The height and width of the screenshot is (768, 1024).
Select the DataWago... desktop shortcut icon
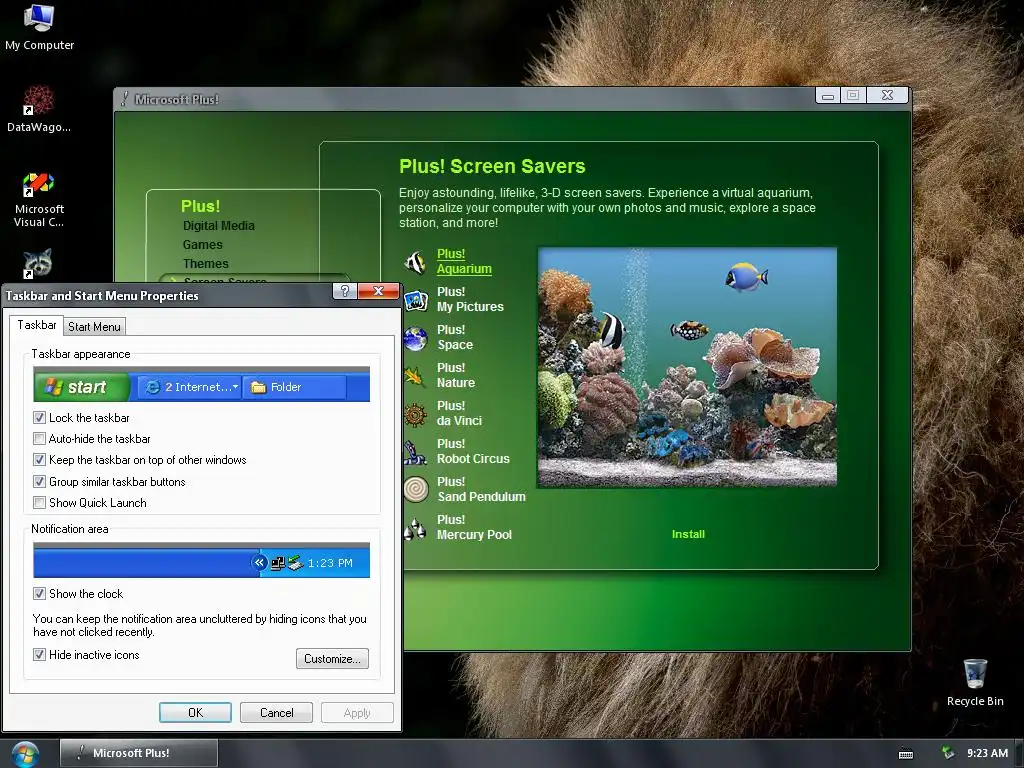pos(39,109)
